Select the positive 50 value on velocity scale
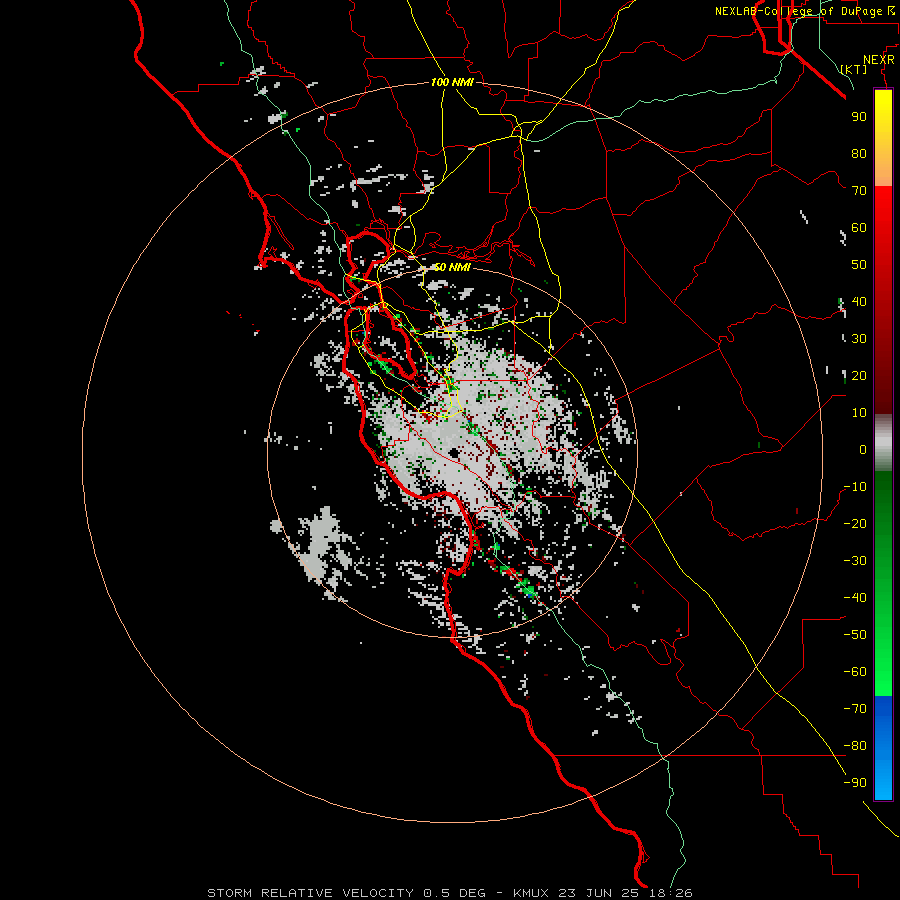This screenshot has height=900, width=900. point(859,265)
